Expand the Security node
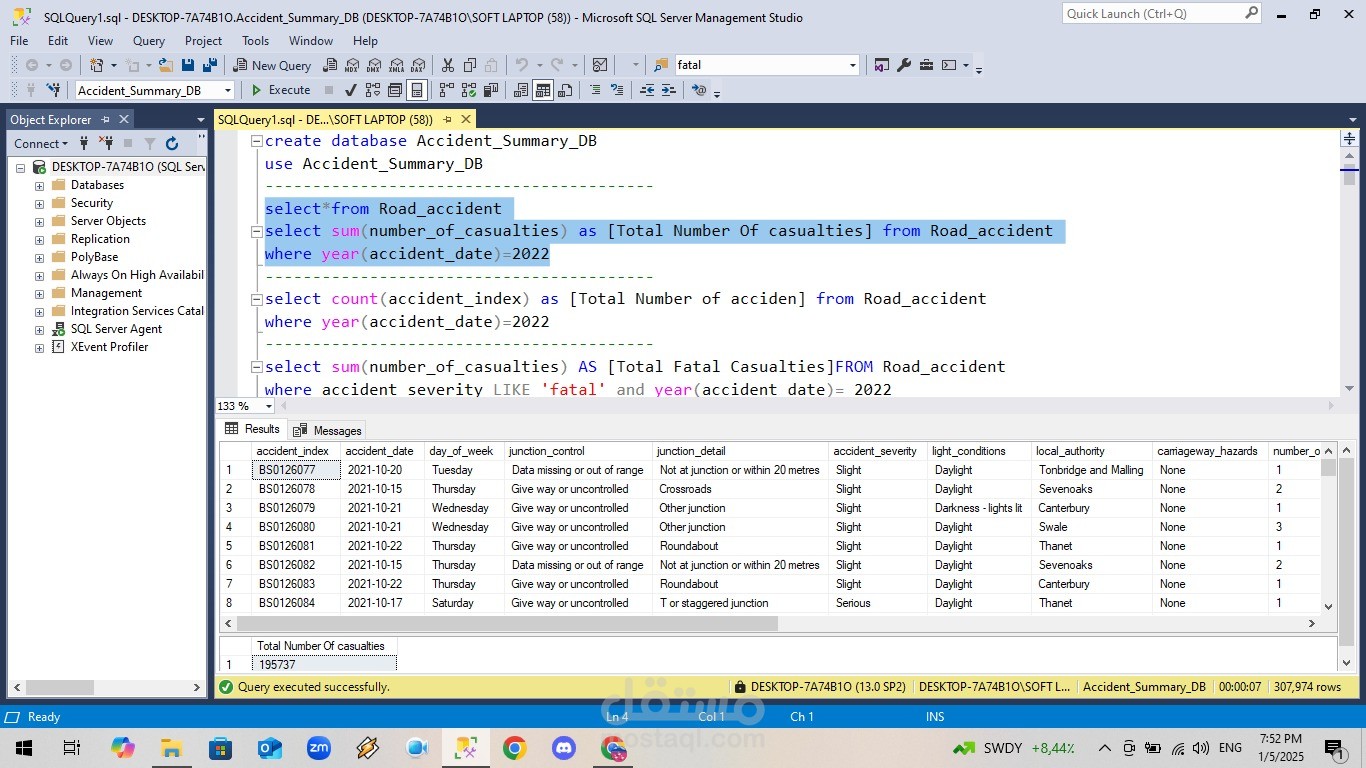The height and width of the screenshot is (768, 1366). click(39, 204)
